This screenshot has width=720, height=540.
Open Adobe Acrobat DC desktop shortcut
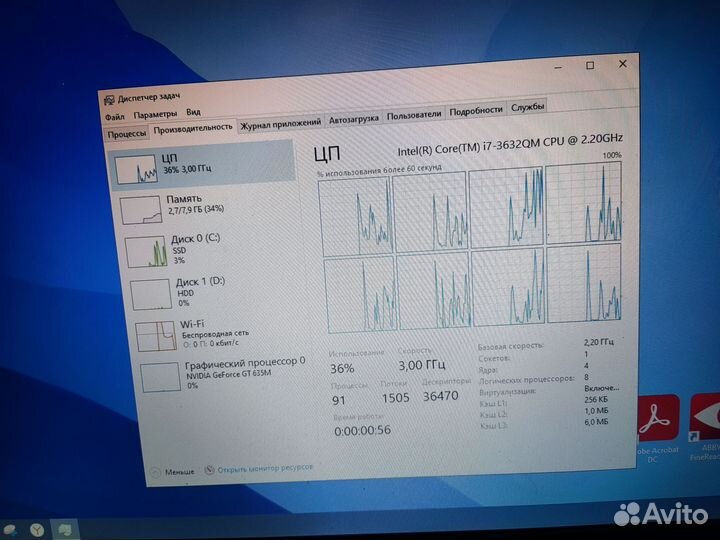[x=656, y=429]
